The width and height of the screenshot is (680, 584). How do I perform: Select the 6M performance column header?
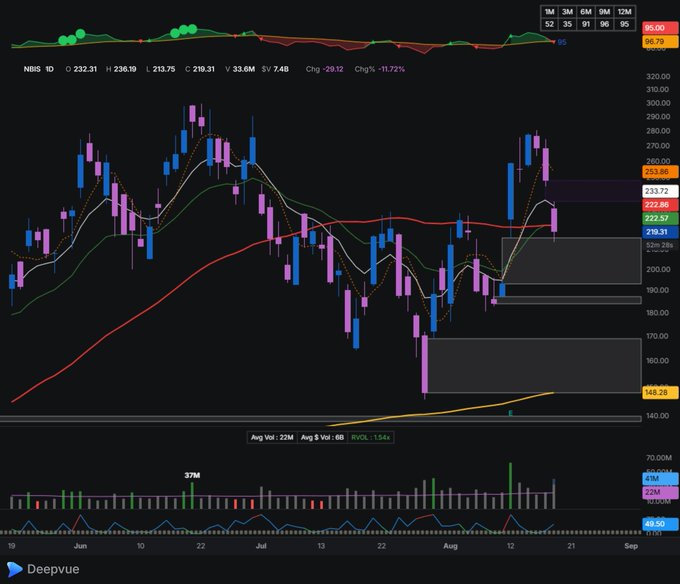pyautogui.click(x=586, y=12)
